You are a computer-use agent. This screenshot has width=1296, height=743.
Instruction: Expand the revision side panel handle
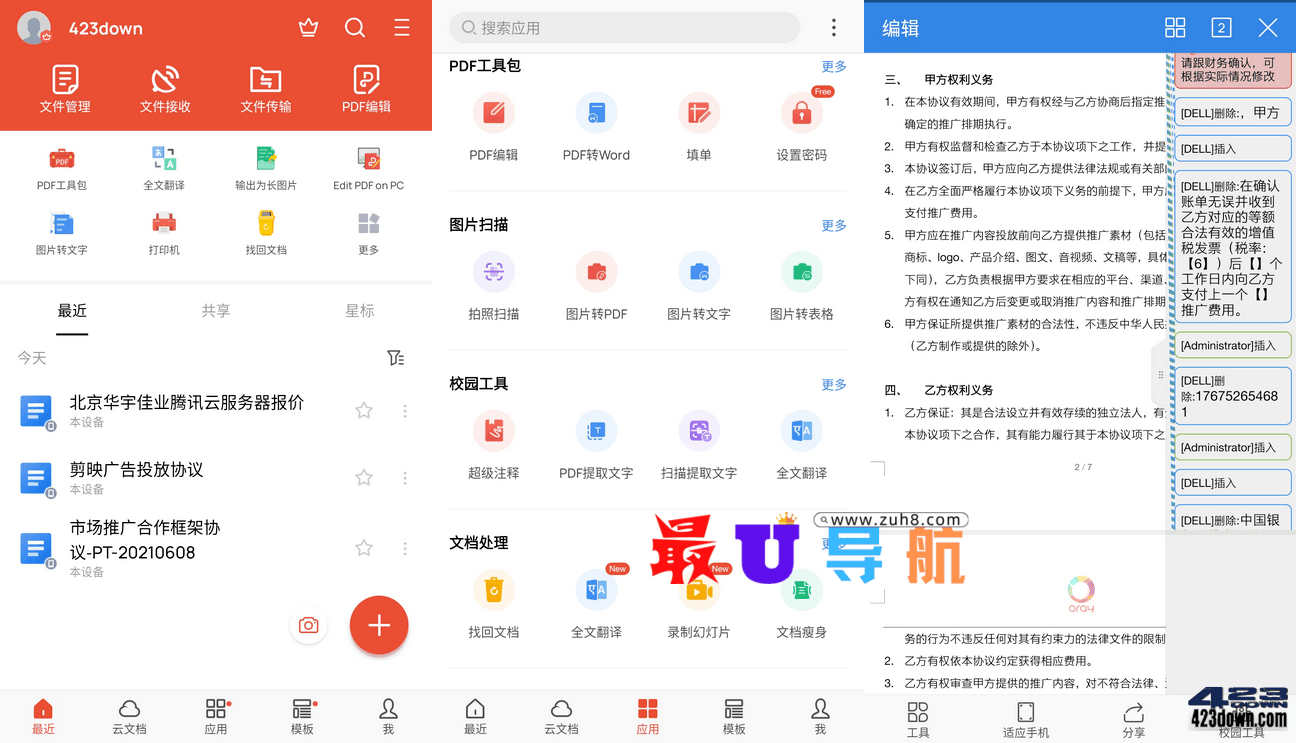pos(1160,375)
